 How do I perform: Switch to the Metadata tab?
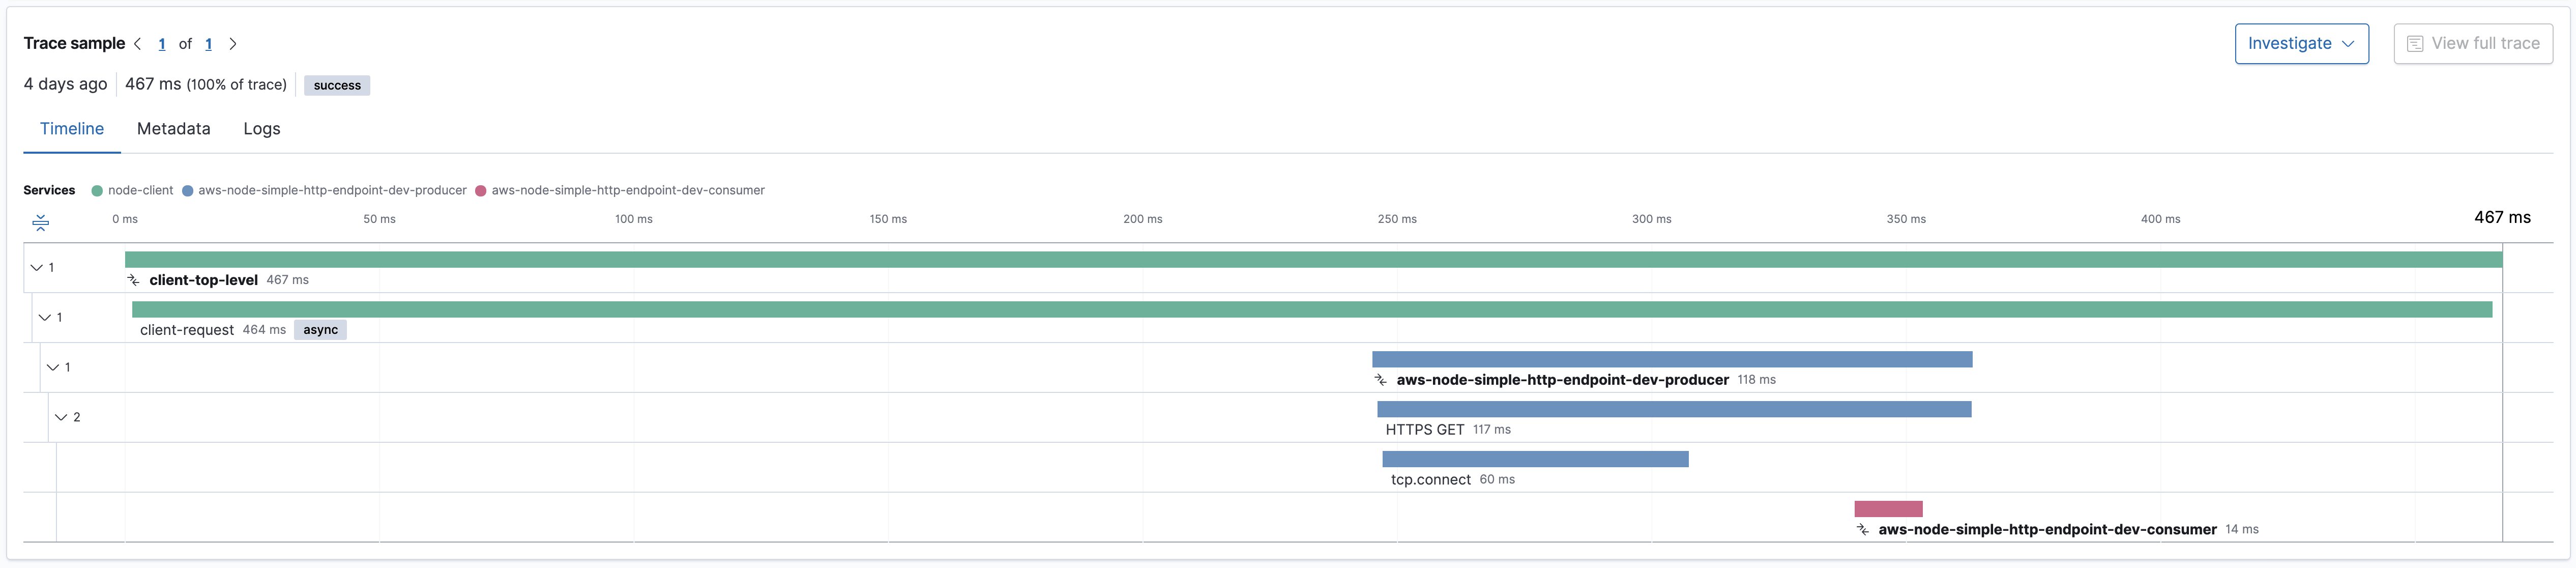pos(173,128)
